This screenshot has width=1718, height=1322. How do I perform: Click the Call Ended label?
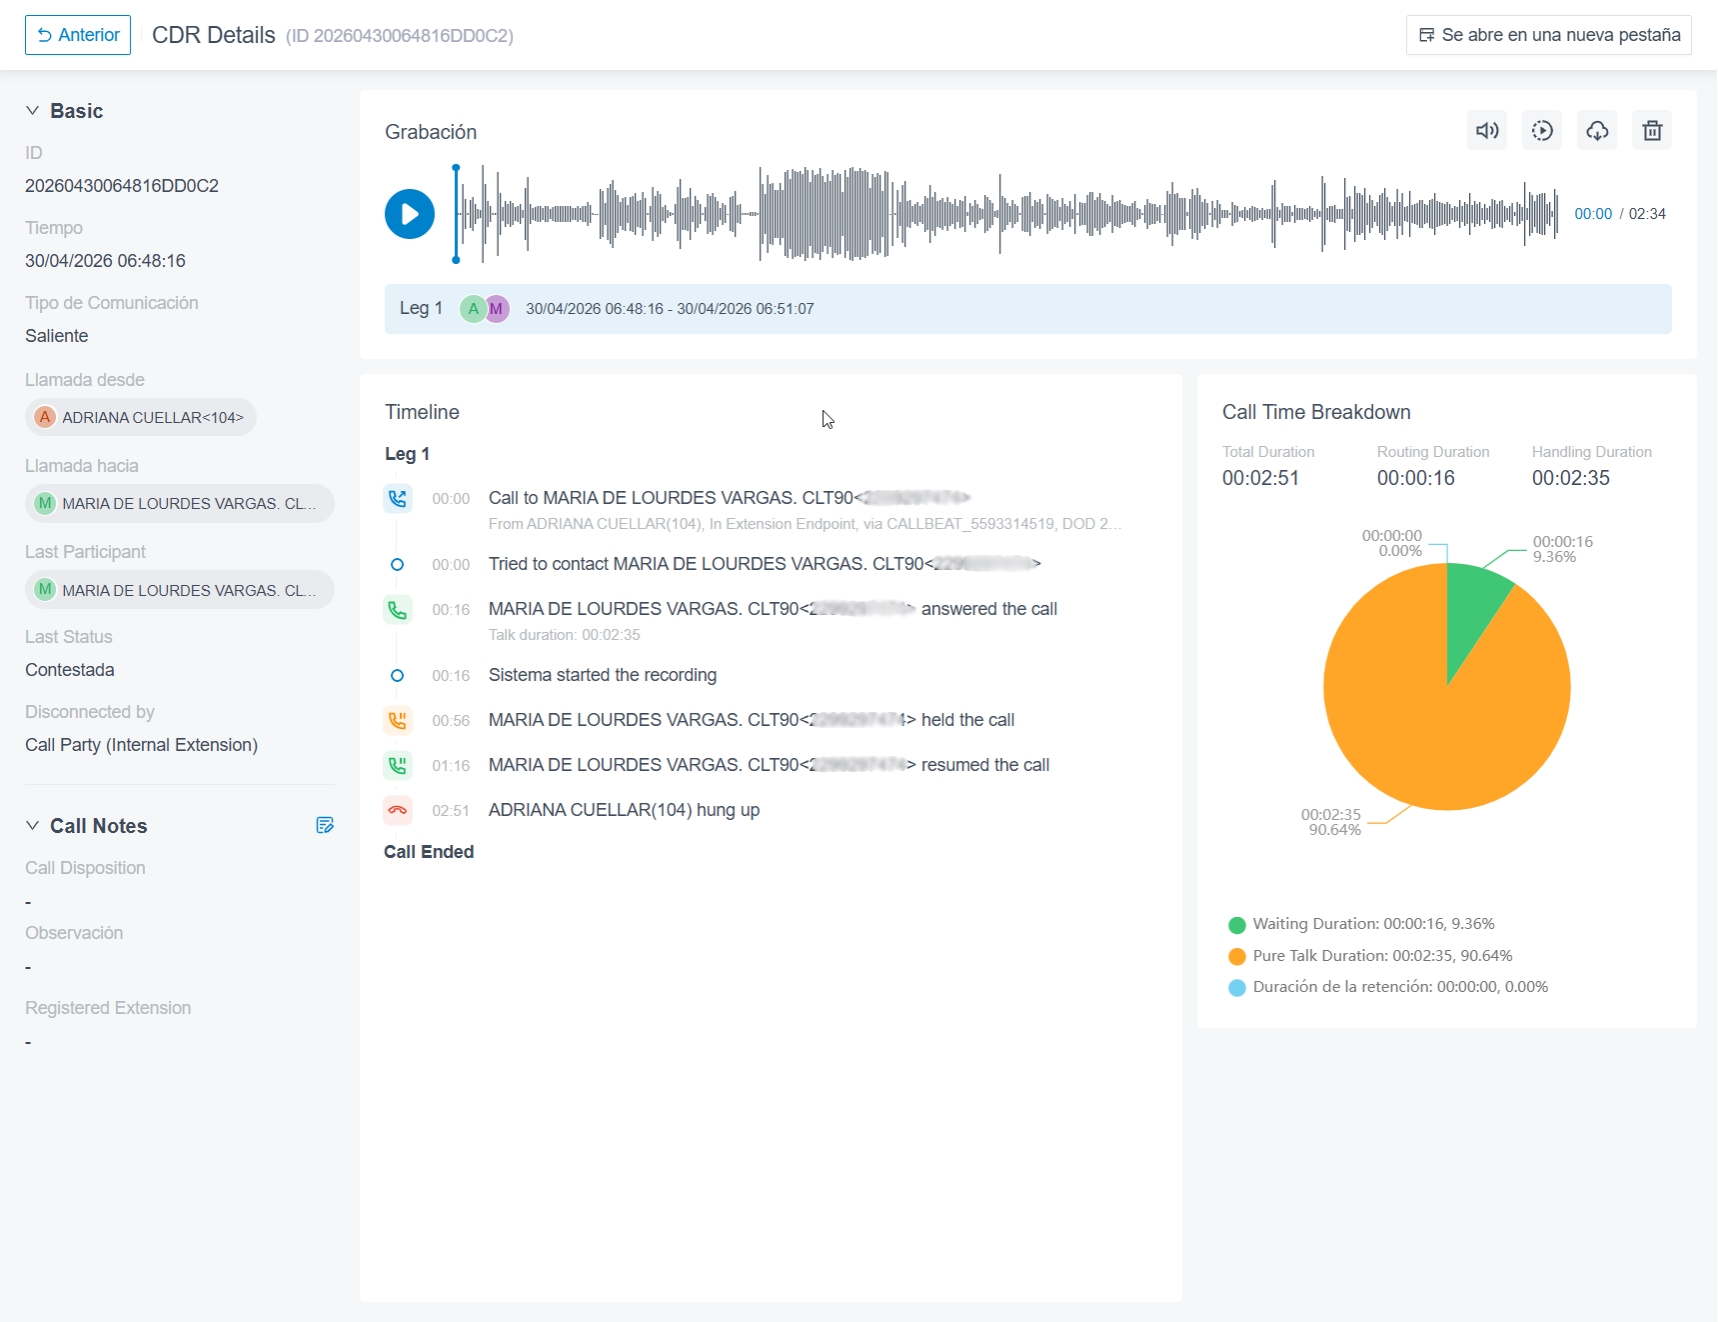429,852
